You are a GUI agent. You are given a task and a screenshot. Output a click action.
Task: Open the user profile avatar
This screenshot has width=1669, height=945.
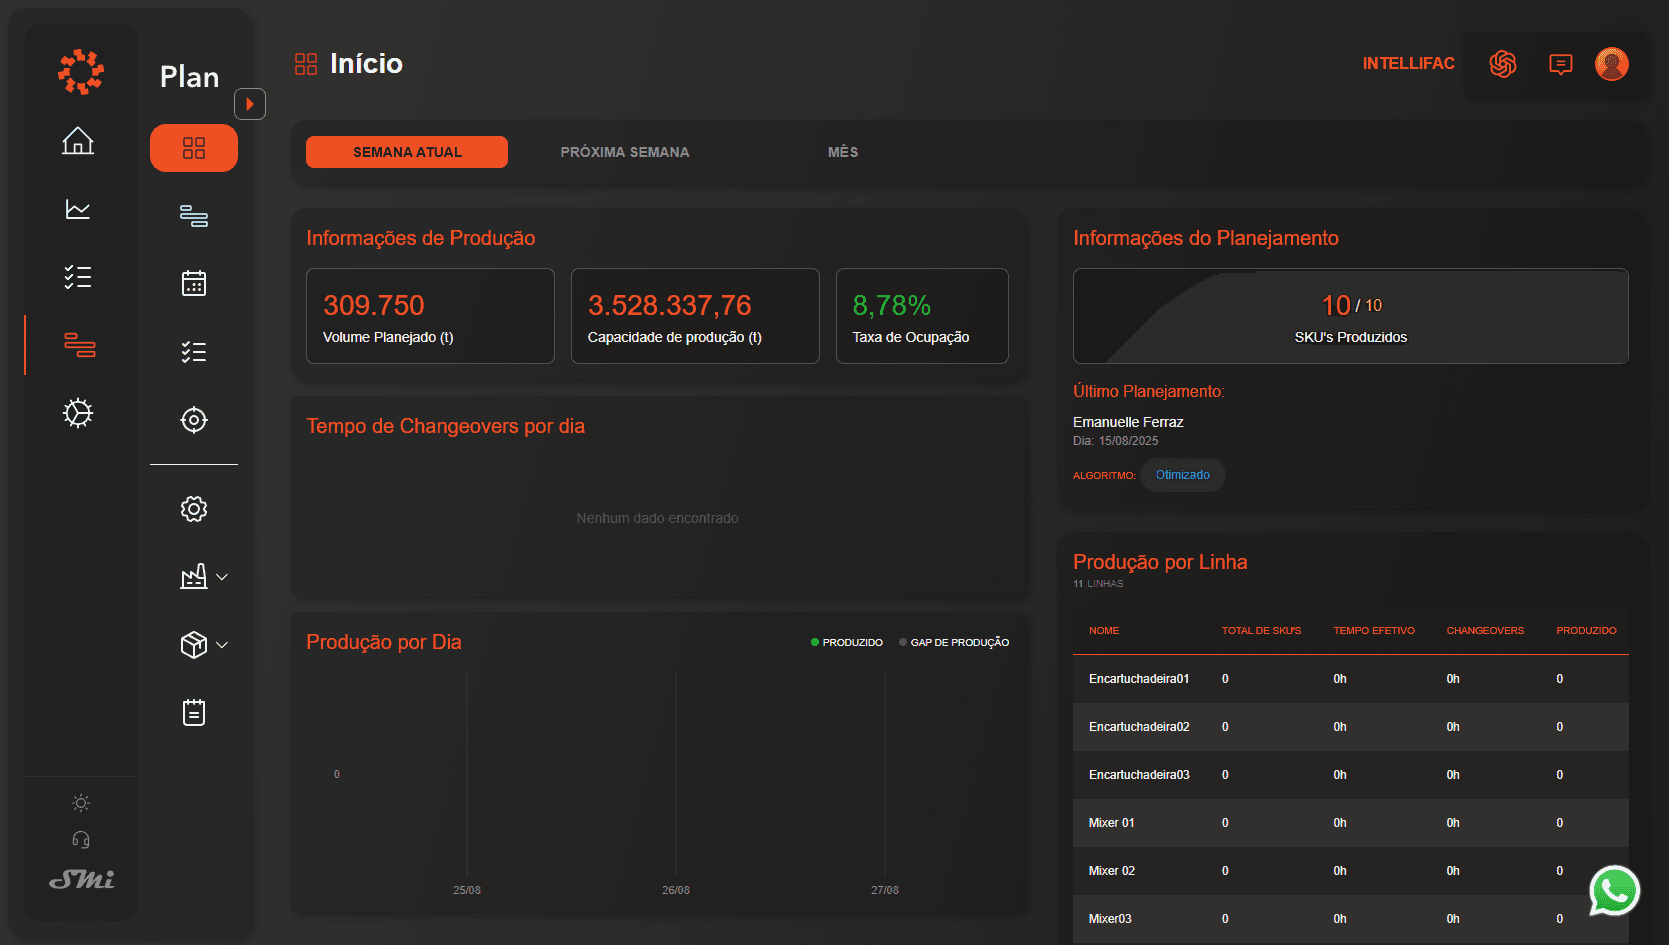pyautogui.click(x=1611, y=64)
